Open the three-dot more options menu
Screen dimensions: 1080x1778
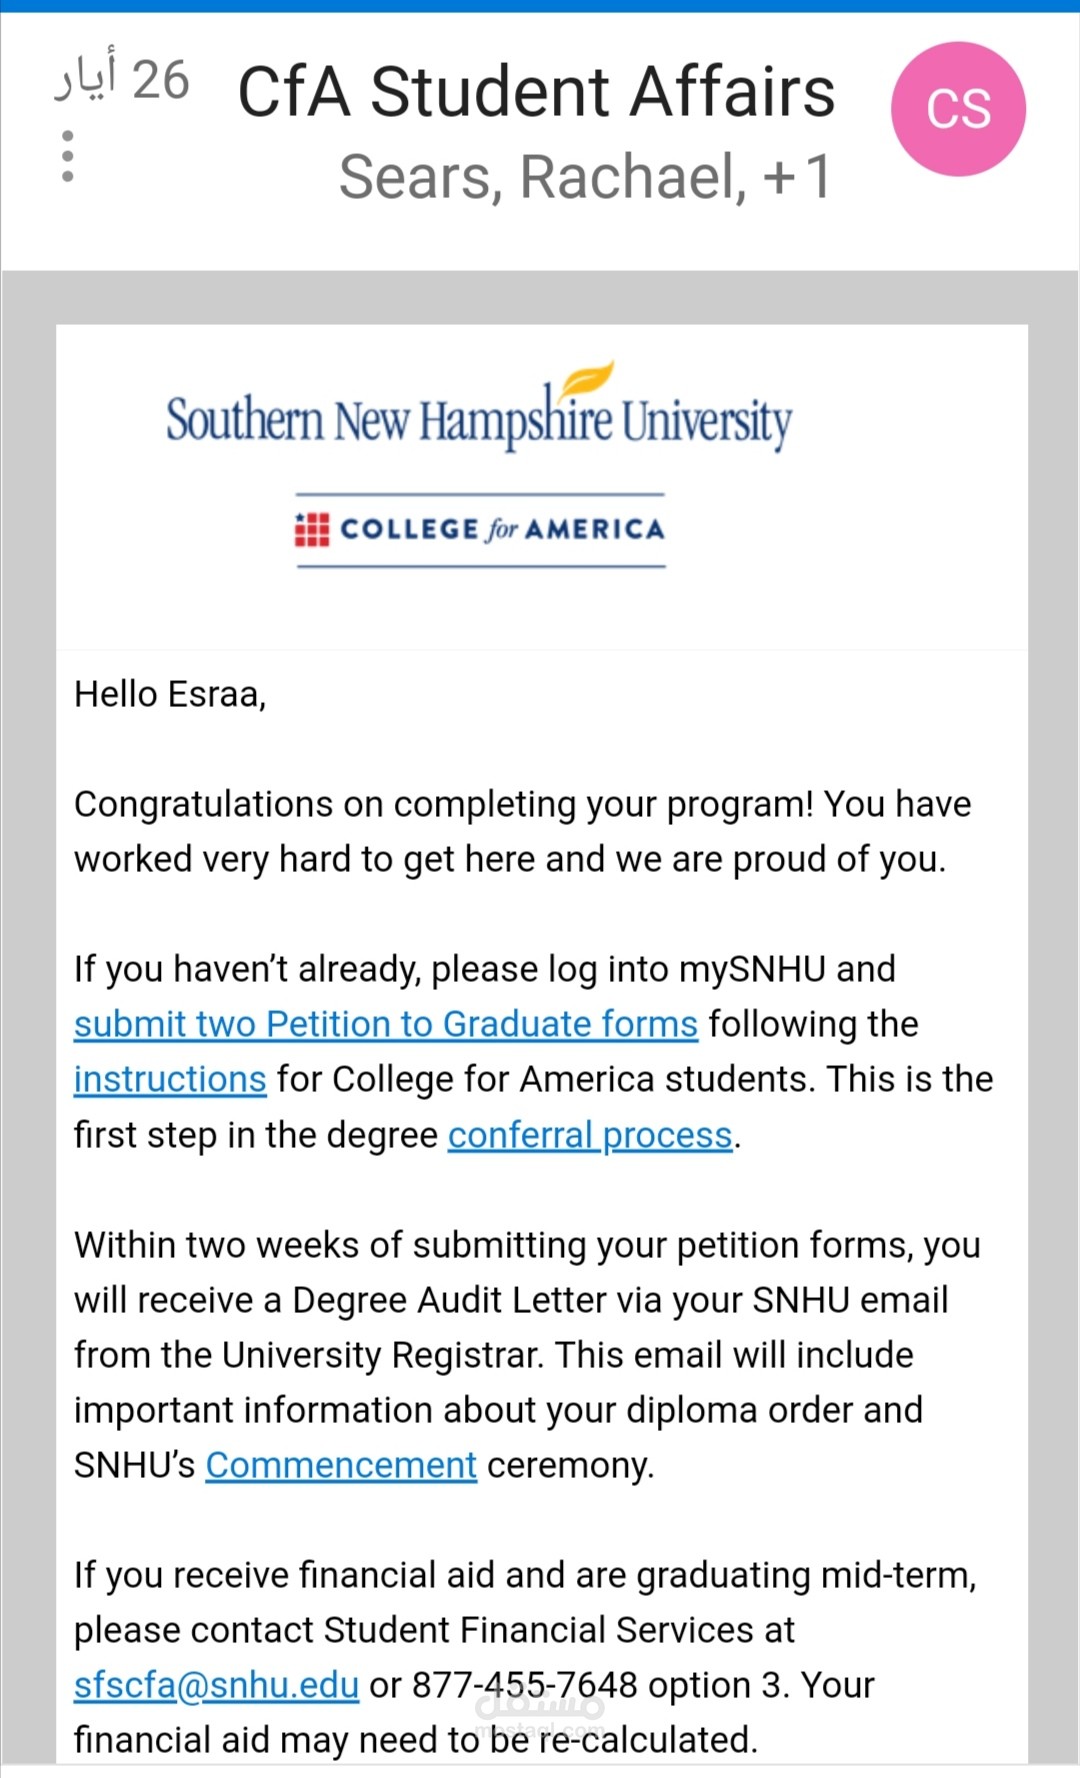[x=67, y=156]
